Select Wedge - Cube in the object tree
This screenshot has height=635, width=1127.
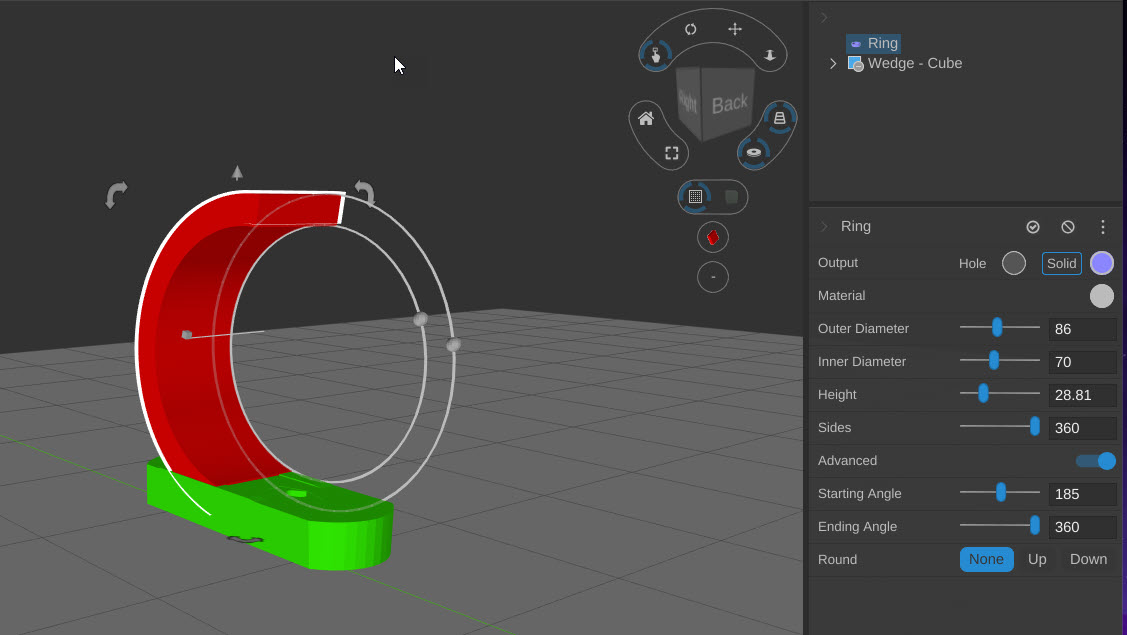pyautogui.click(x=906, y=63)
